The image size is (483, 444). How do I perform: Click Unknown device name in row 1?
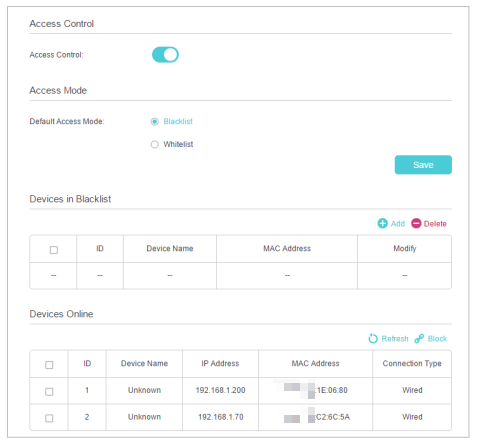pyautogui.click(x=144, y=390)
